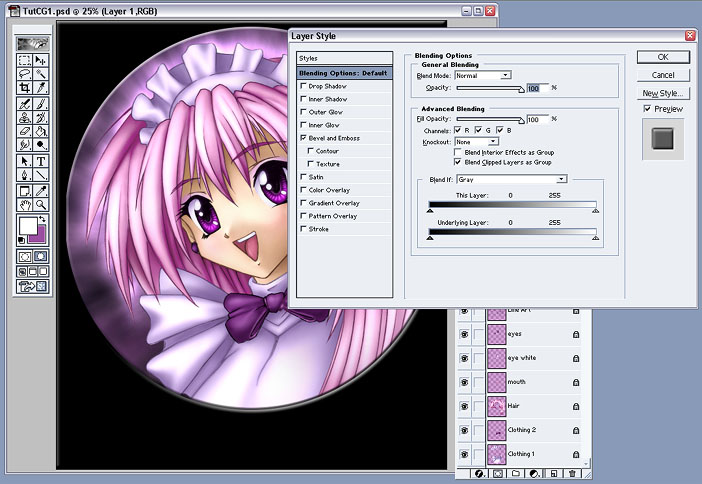Screen dimensions: 702x484
Task: Select the Airbrush tool
Action: point(24,104)
